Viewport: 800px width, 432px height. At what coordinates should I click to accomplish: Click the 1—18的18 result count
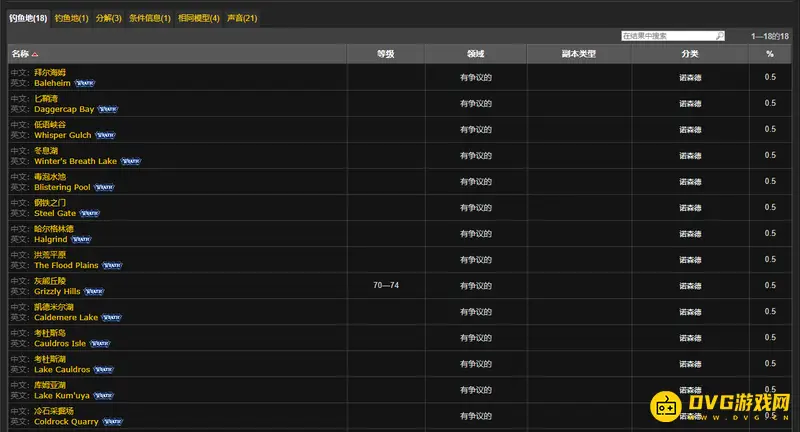[769, 36]
